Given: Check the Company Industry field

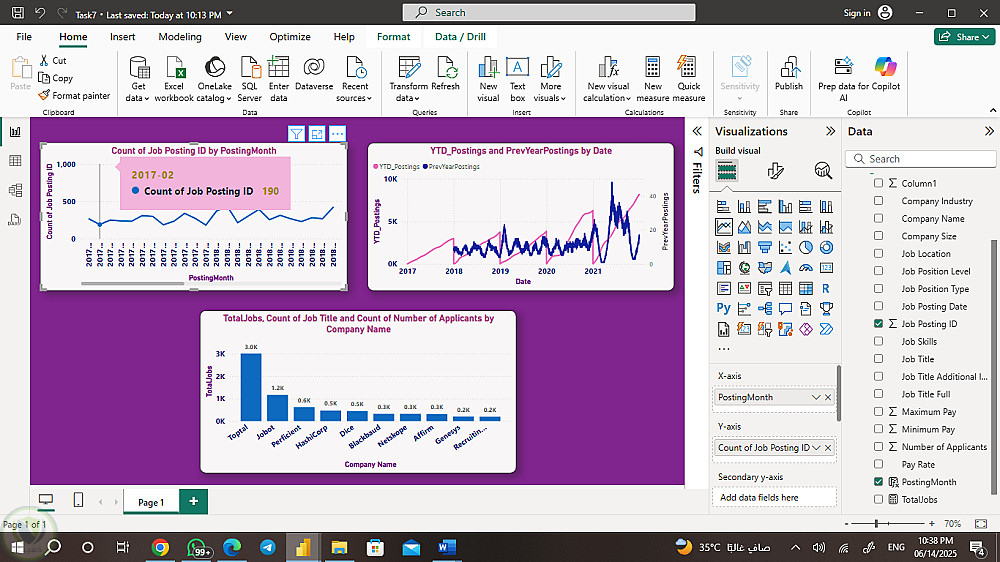Looking at the screenshot, I should (878, 201).
